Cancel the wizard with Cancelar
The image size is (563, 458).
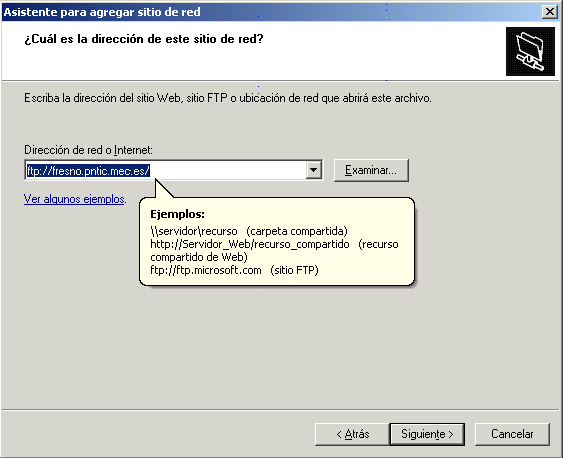pos(512,434)
